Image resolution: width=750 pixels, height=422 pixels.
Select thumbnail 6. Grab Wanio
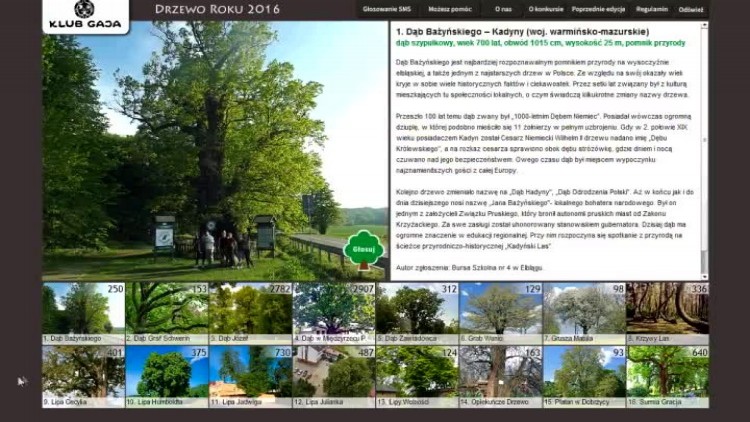coord(500,313)
